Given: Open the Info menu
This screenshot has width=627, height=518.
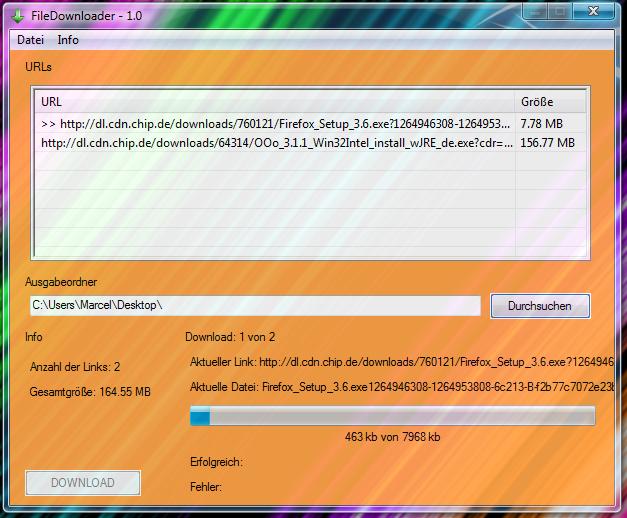Looking at the screenshot, I should 68,40.
